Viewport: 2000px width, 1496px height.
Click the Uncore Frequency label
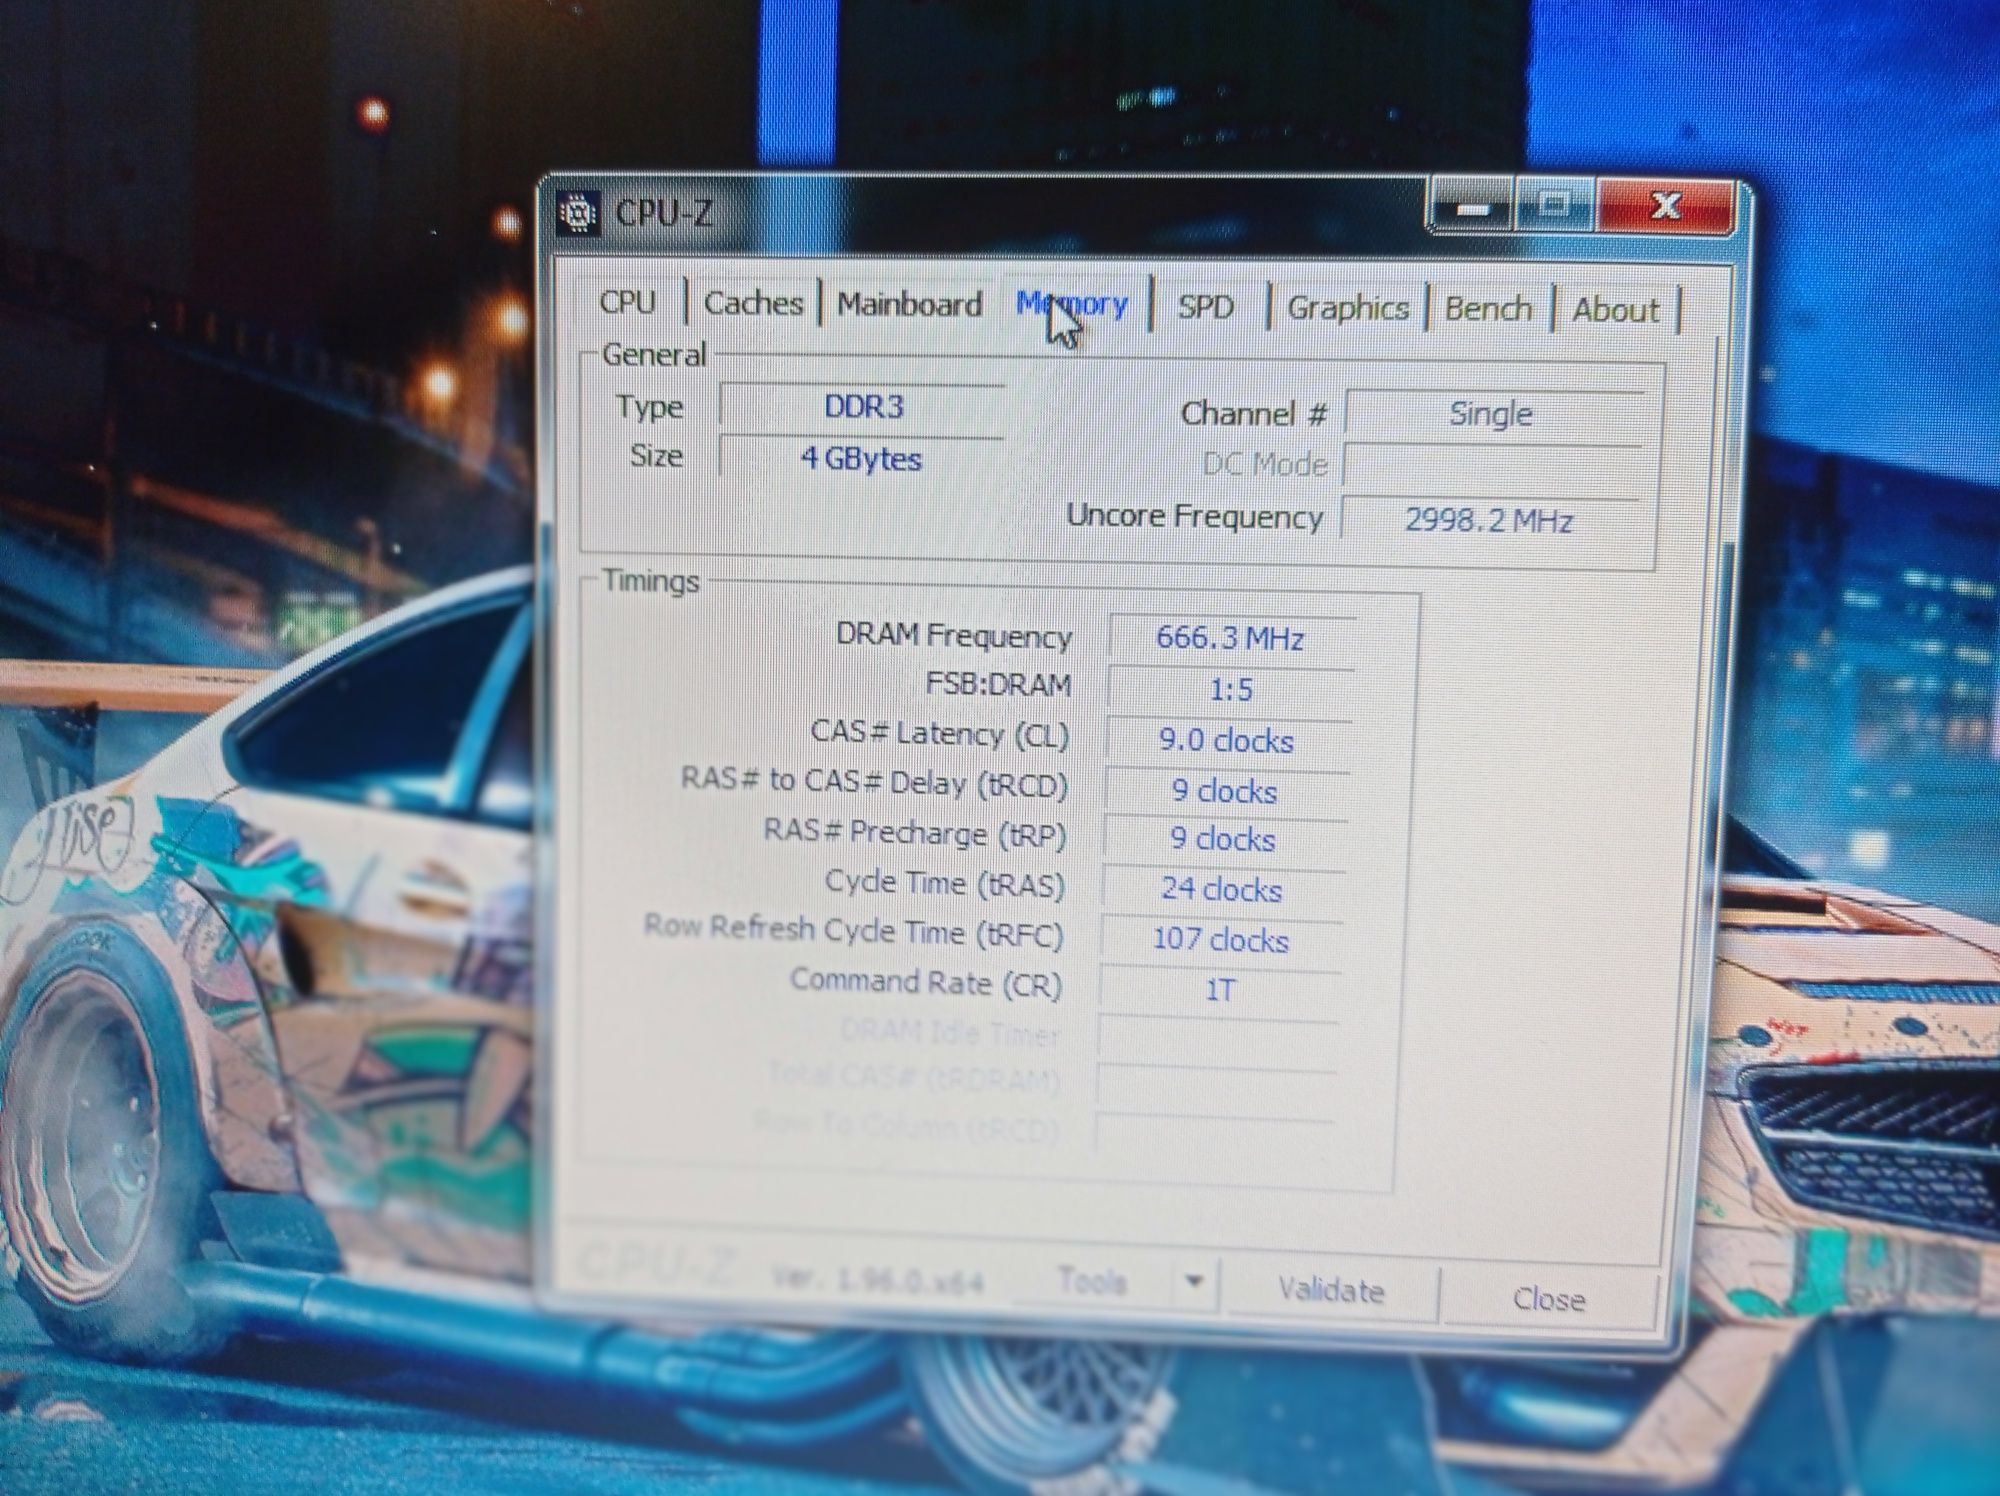point(1195,516)
